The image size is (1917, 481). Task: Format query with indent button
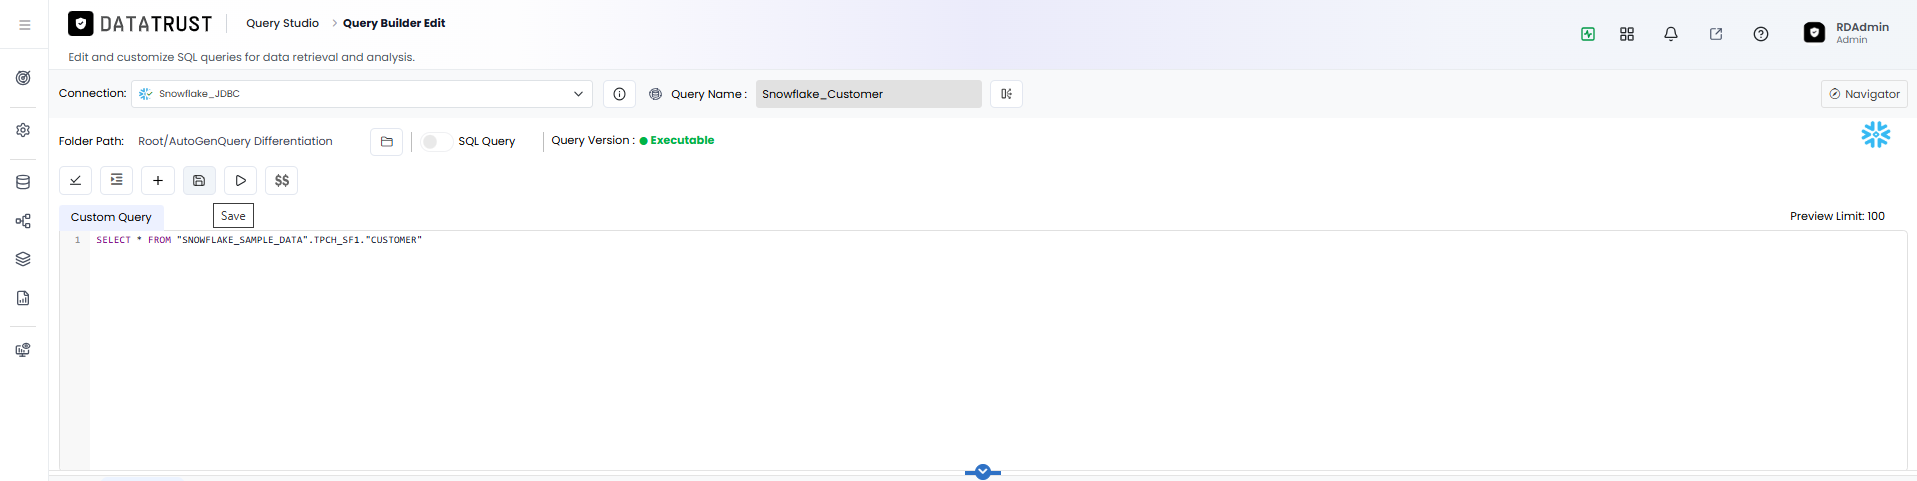[117, 181]
